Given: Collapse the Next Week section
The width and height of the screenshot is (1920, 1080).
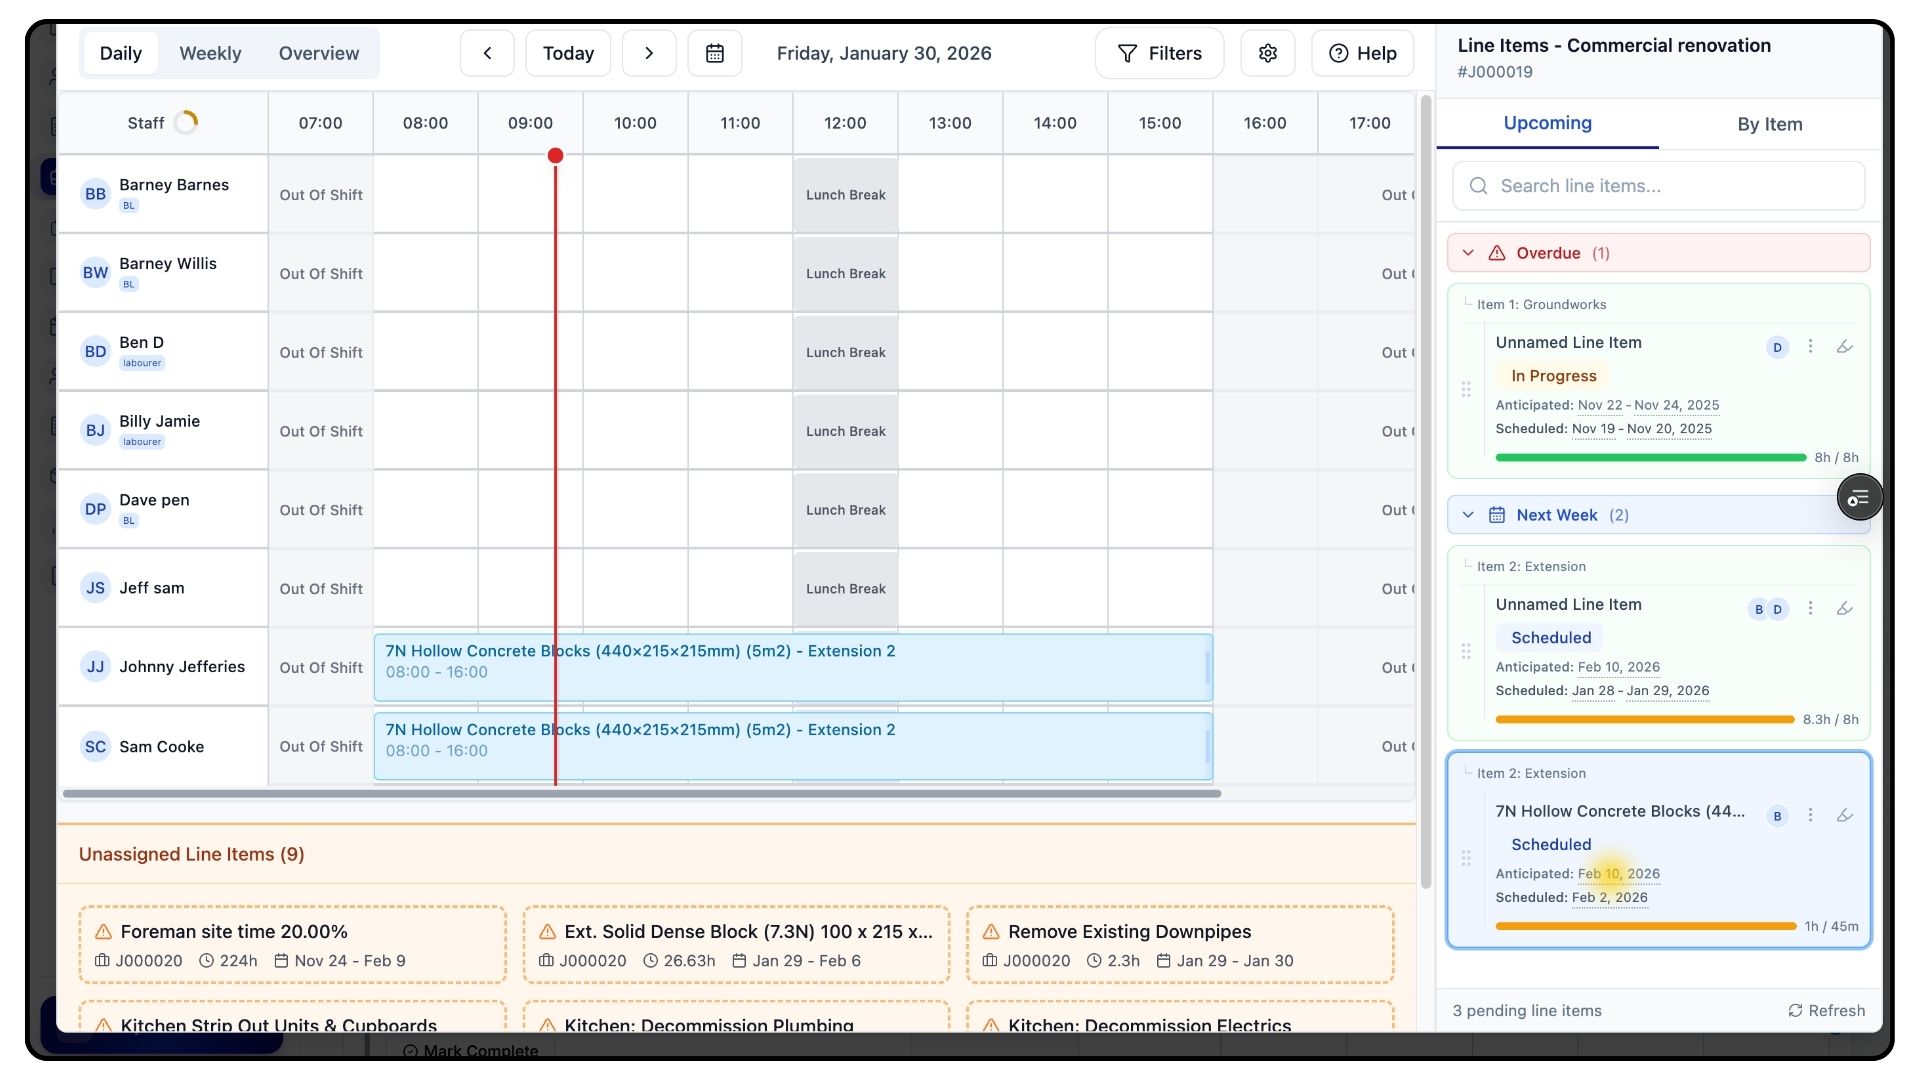Looking at the screenshot, I should pos(1468,515).
